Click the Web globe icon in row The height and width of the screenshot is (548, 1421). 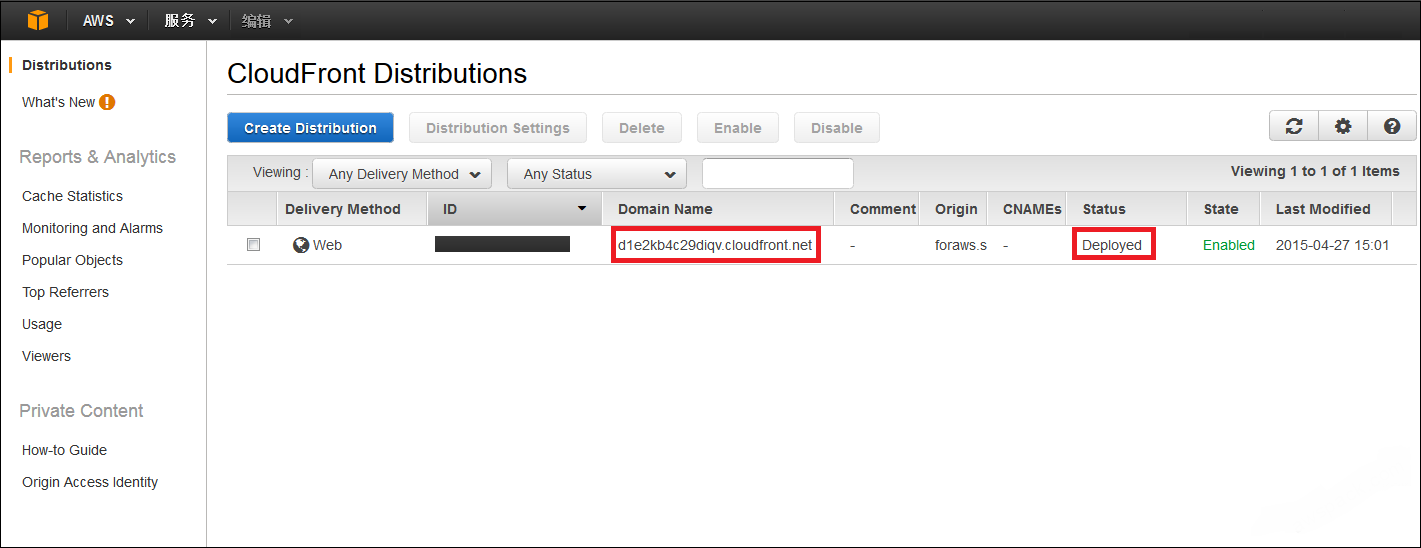[301, 244]
